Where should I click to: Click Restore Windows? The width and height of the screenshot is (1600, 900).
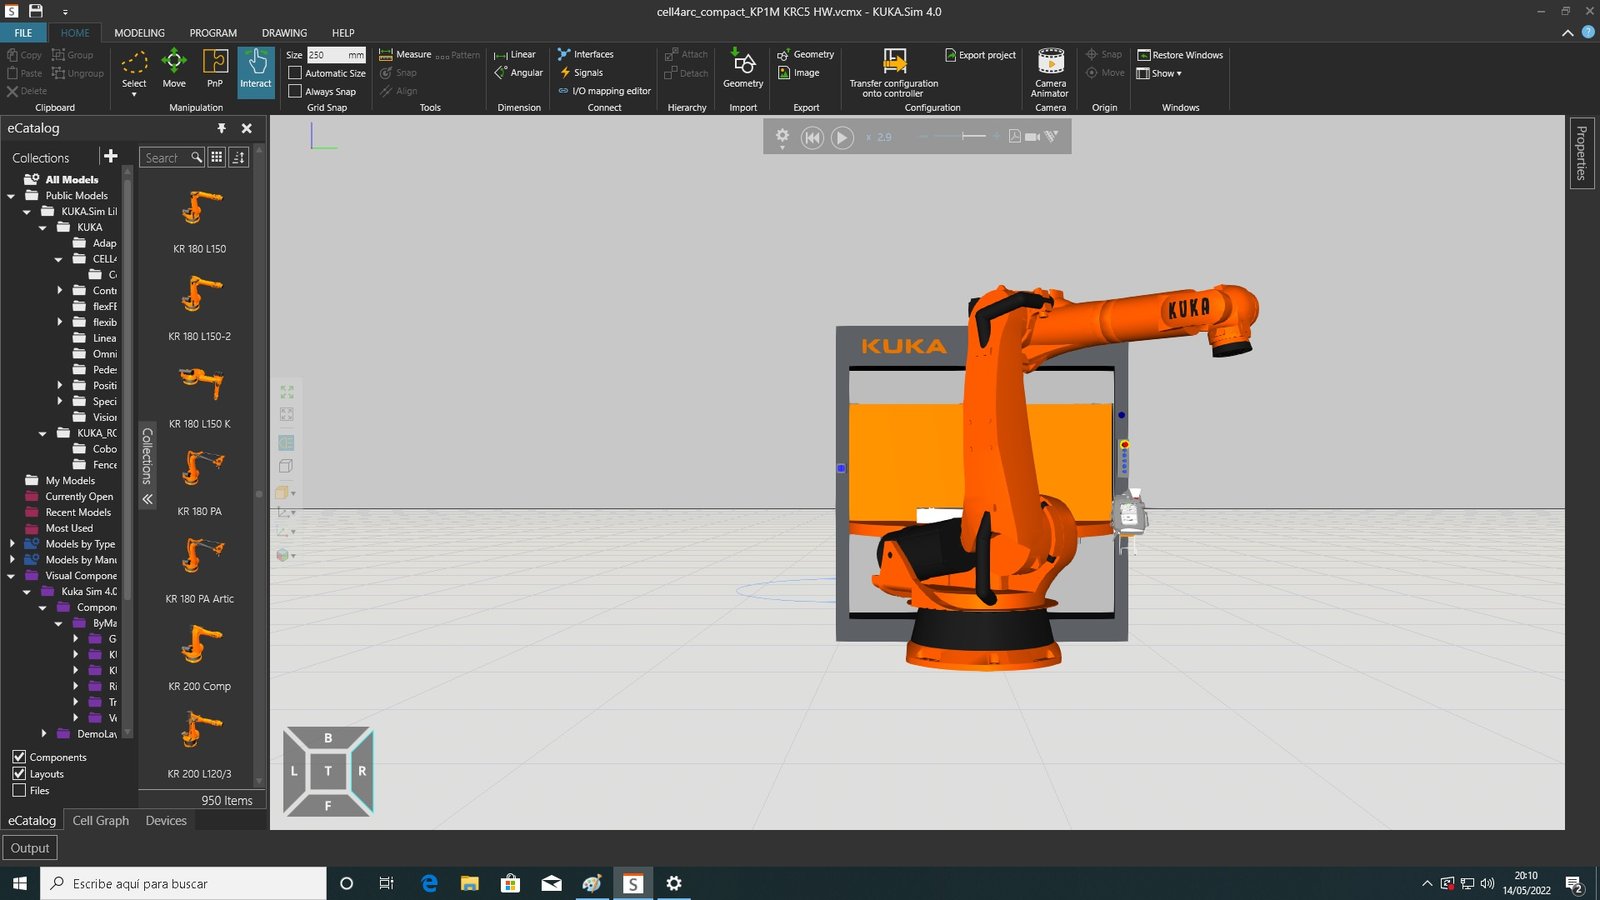coord(1180,55)
